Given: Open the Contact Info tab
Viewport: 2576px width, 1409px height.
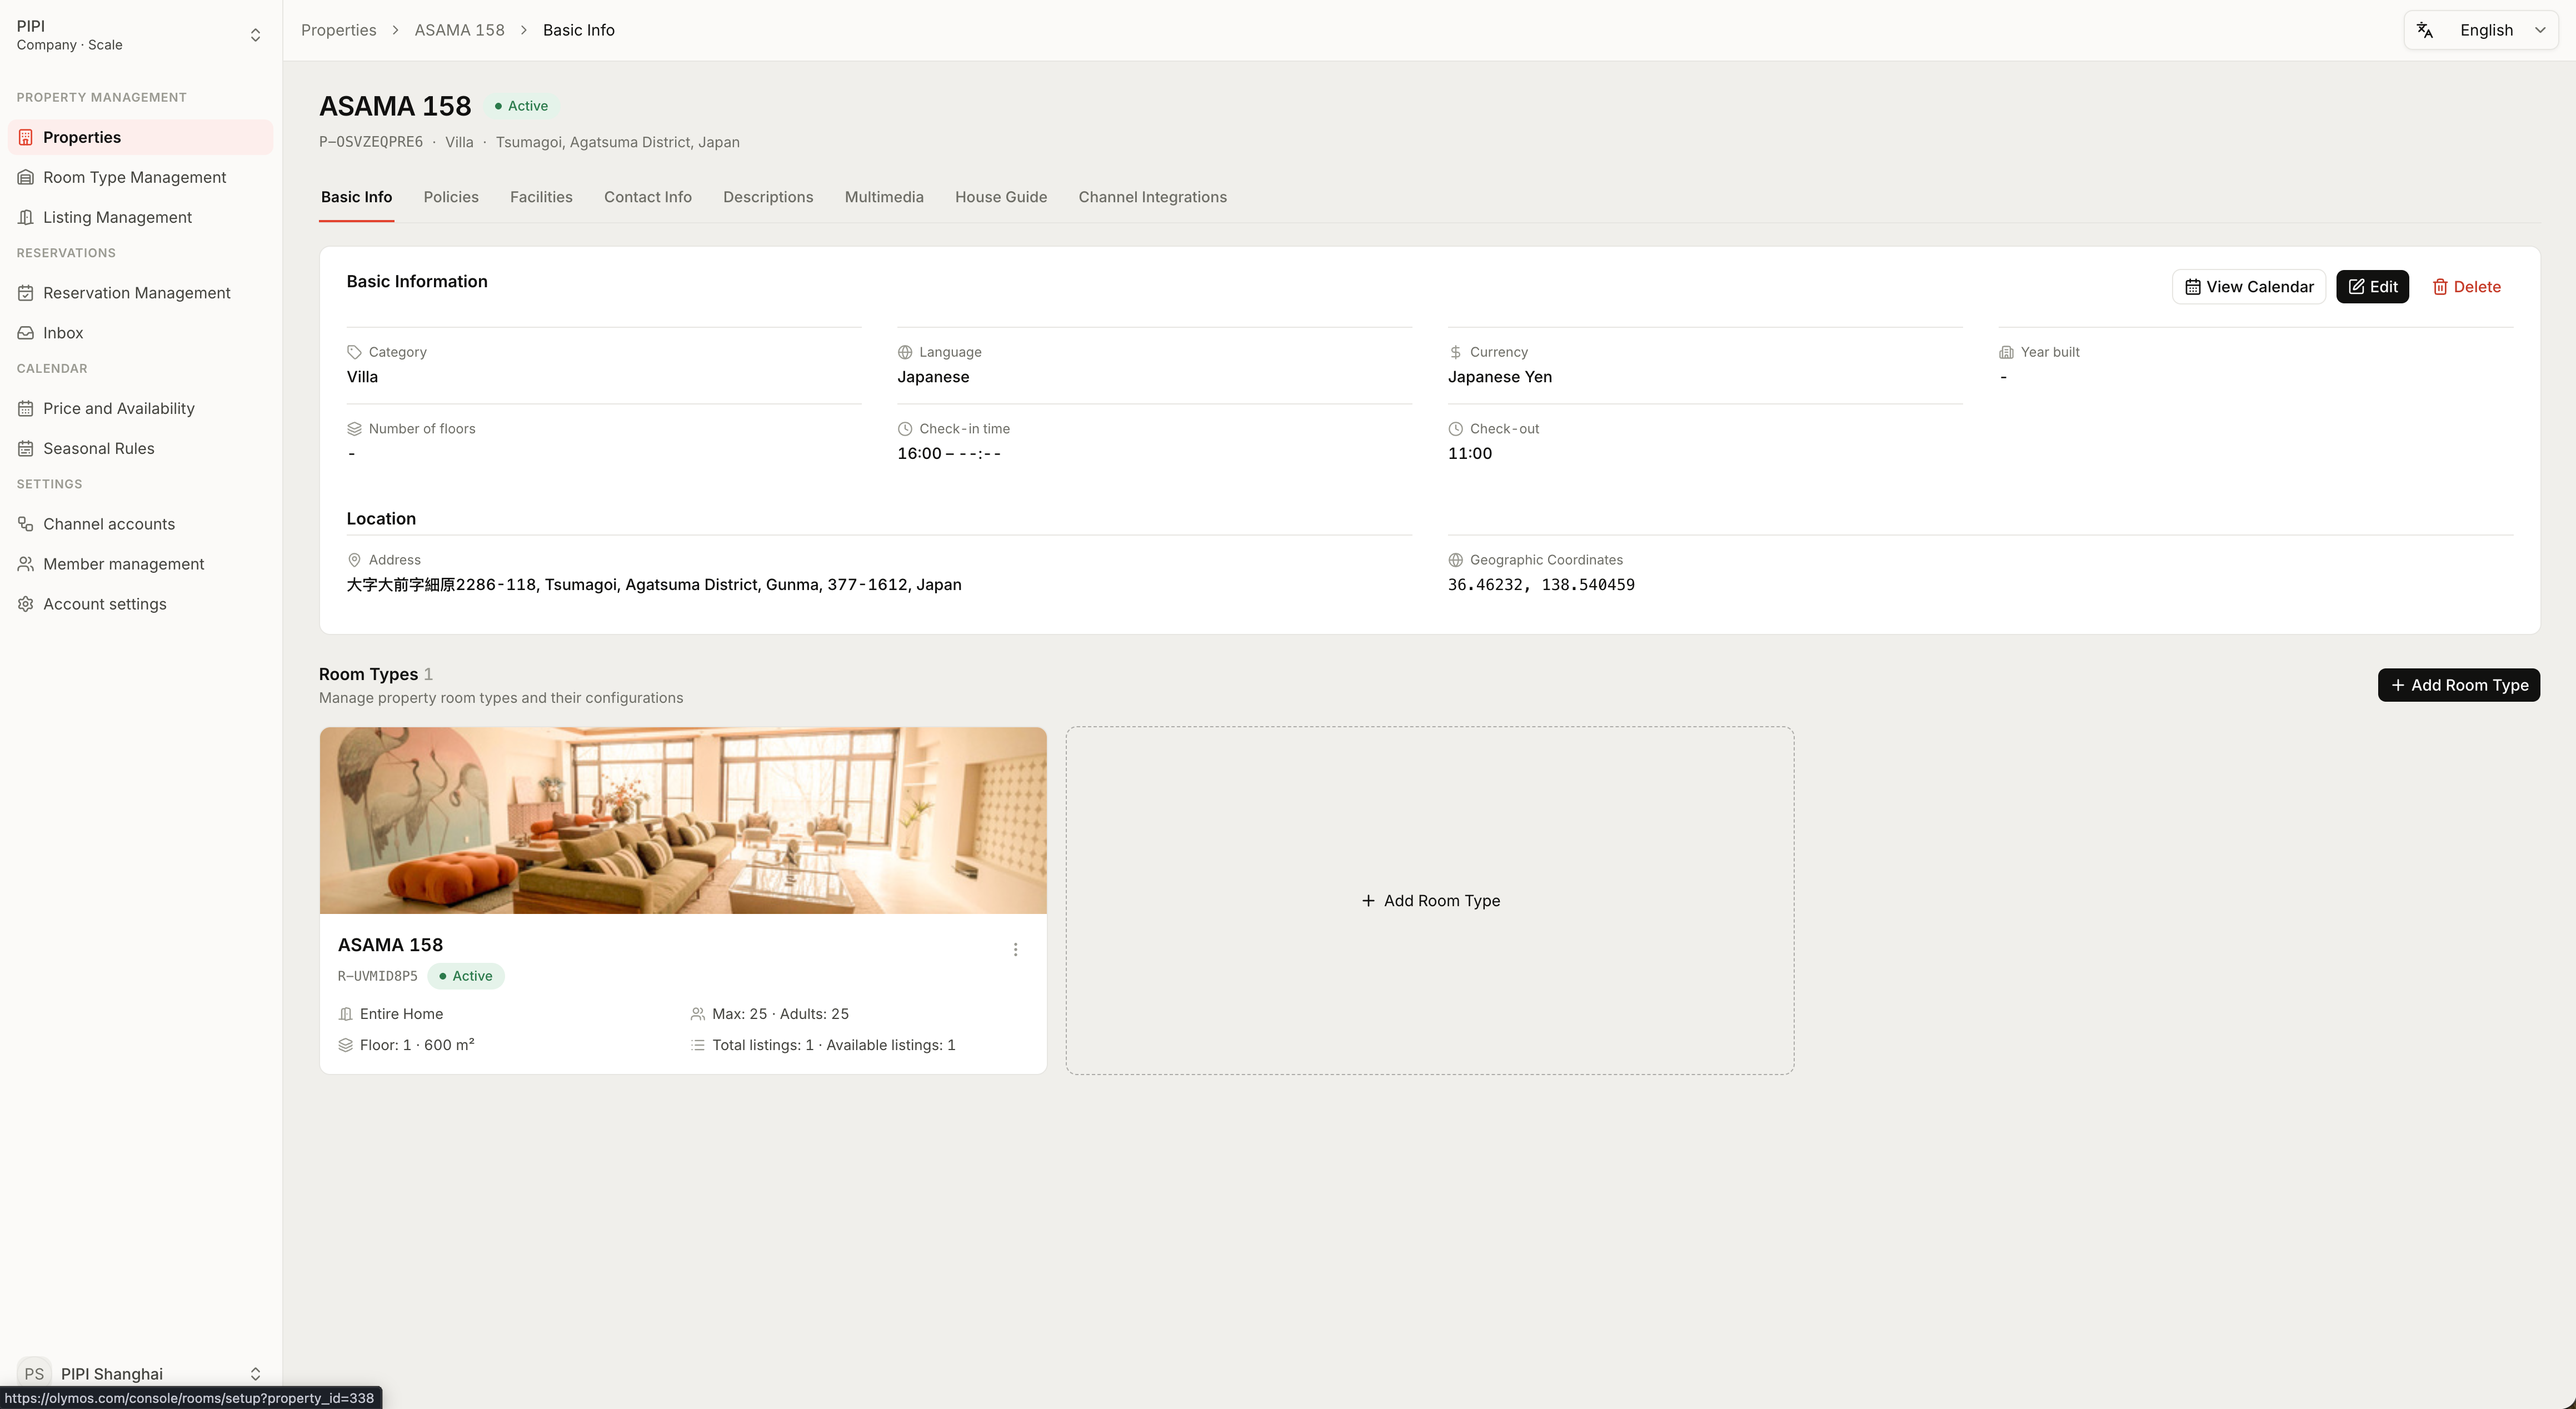Looking at the screenshot, I should [648, 197].
